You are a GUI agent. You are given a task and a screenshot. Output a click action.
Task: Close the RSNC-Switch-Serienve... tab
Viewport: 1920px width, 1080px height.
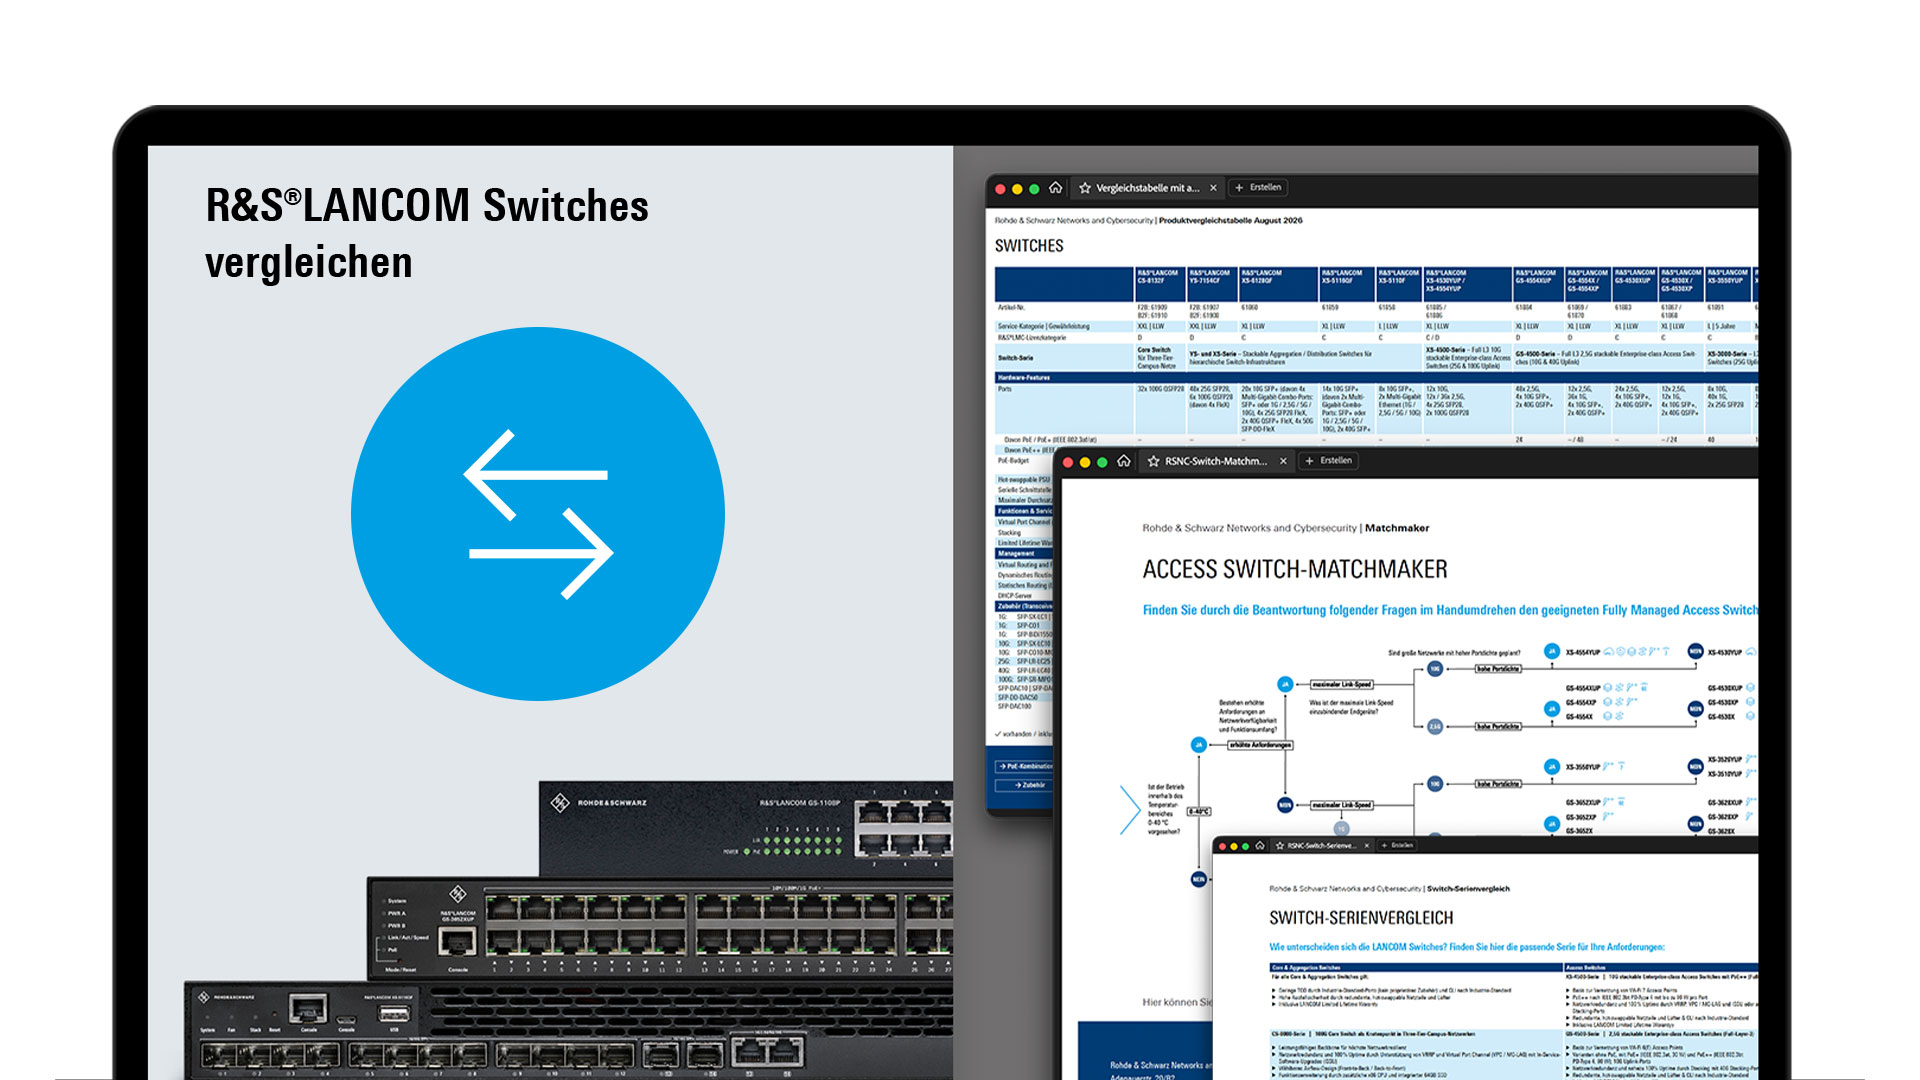click(1367, 846)
